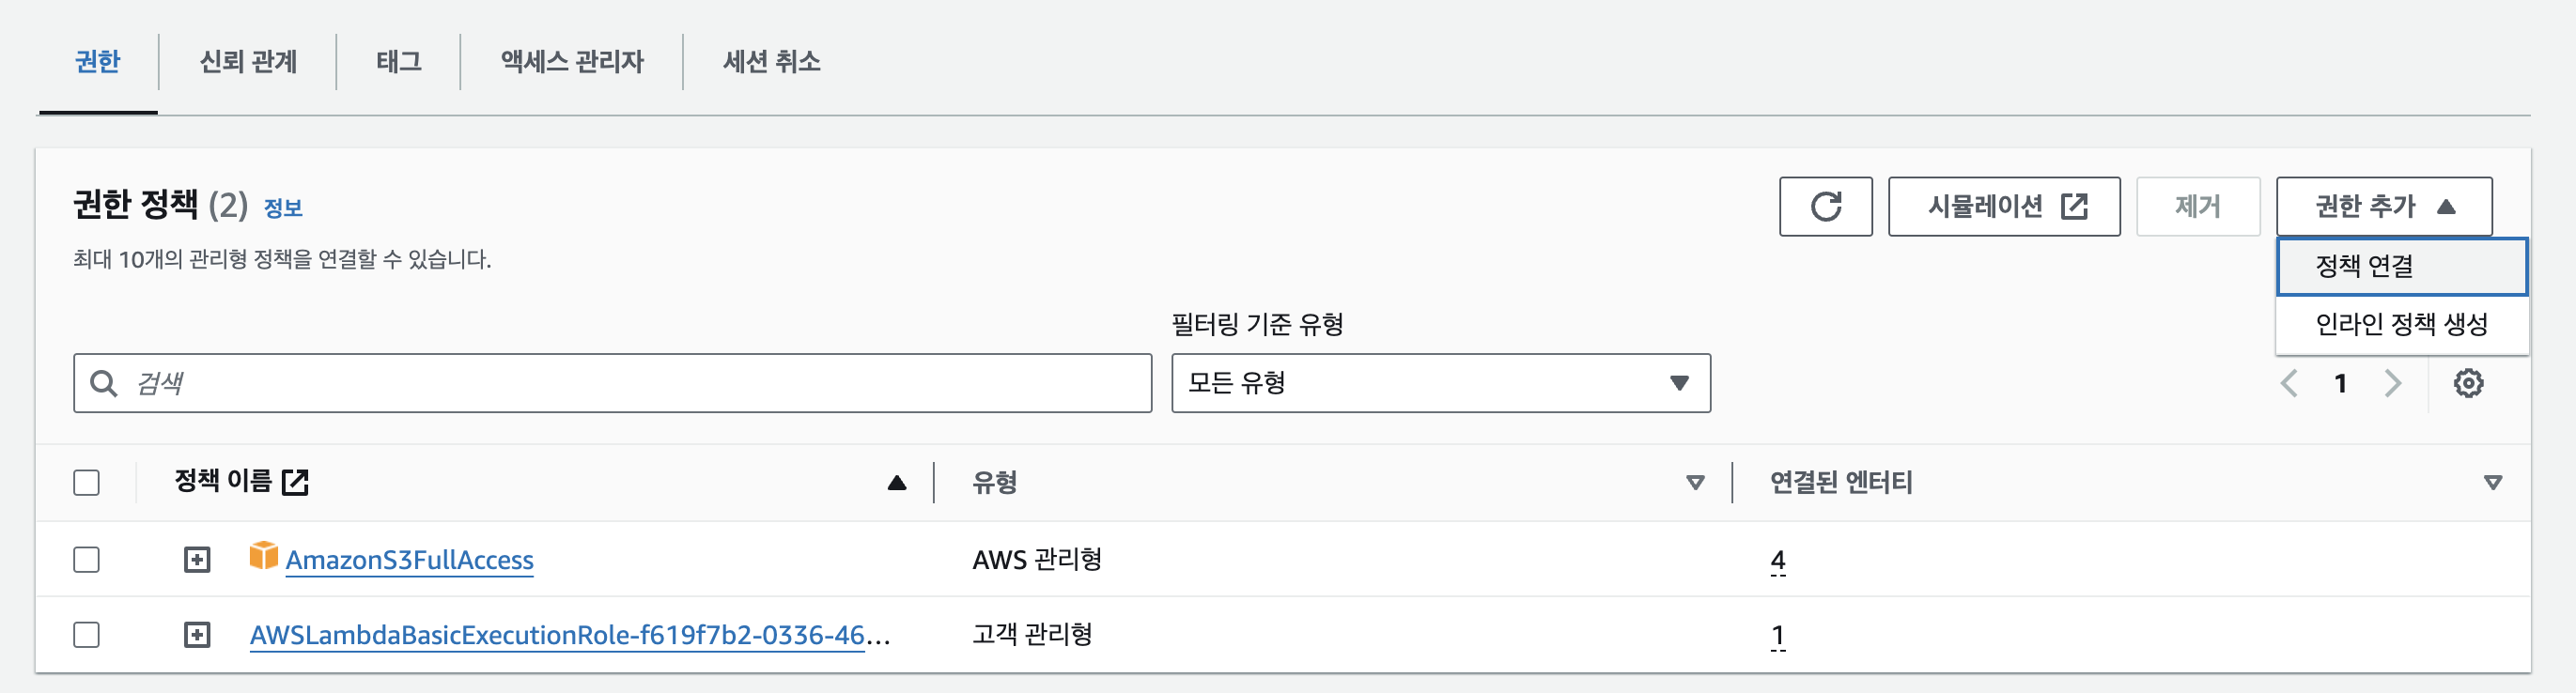
Task: Open table preferences gear icon
Action: pyautogui.click(x=2467, y=383)
